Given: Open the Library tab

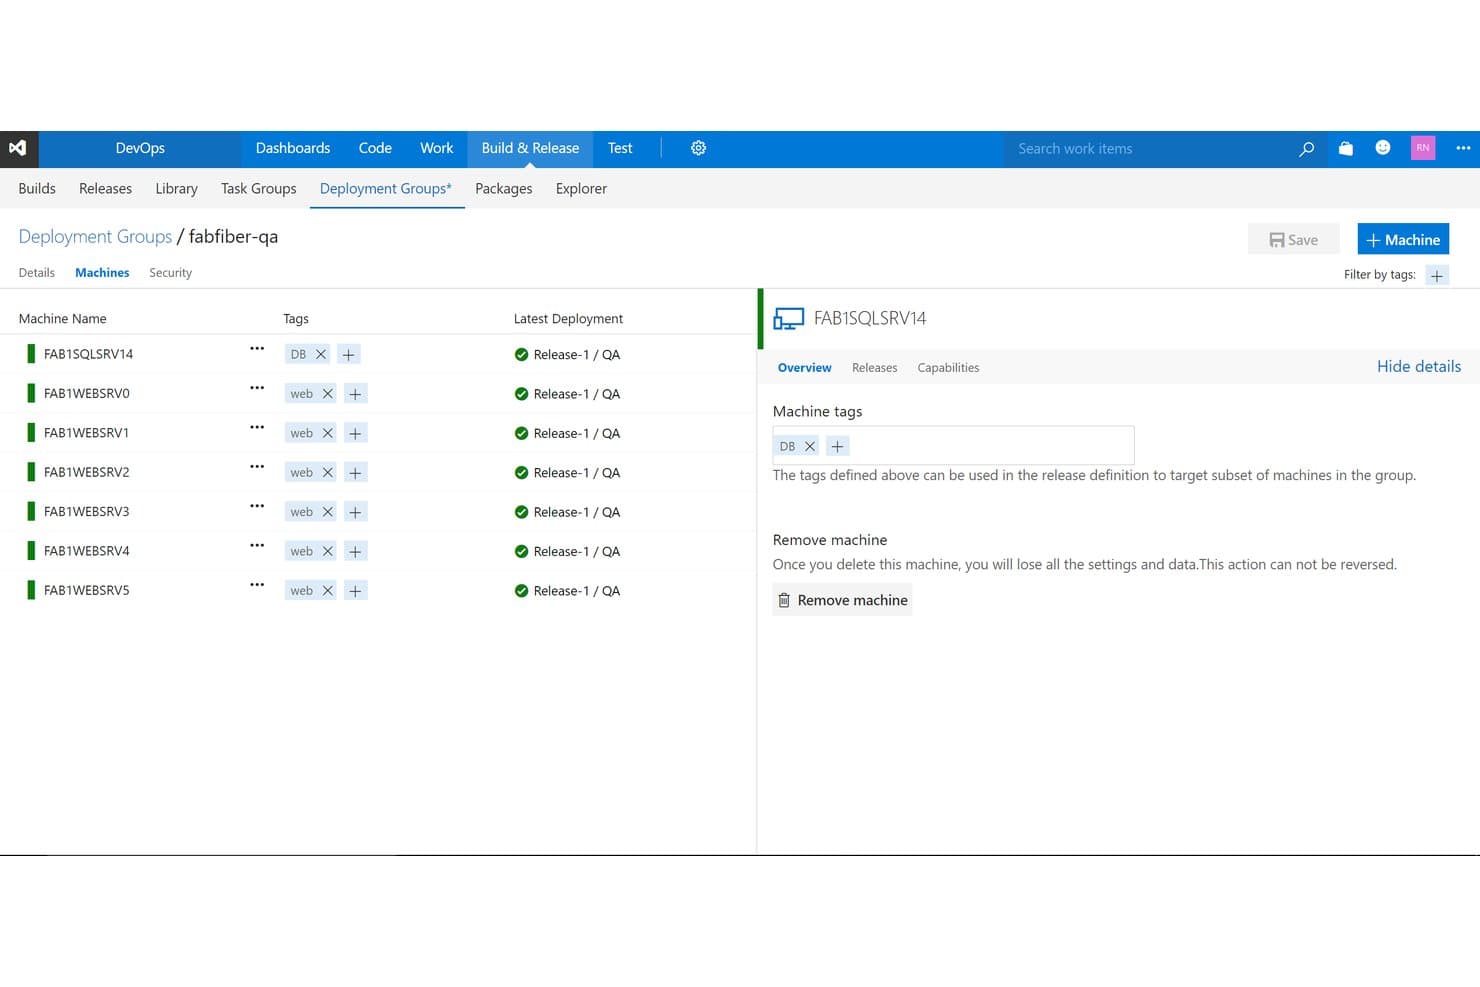Looking at the screenshot, I should coord(176,188).
